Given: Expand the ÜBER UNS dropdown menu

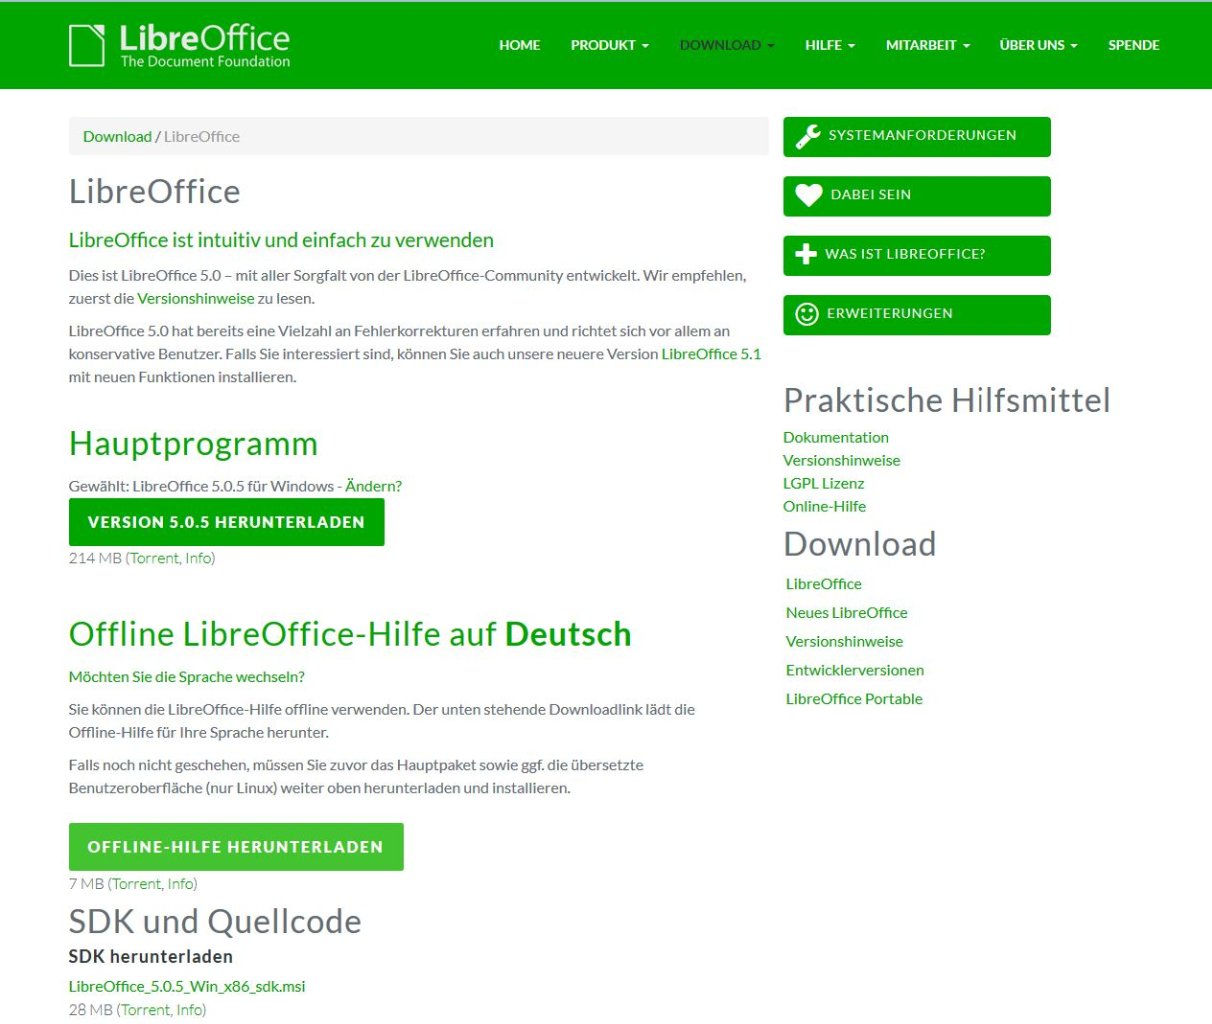Looking at the screenshot, I should 1038,45.
